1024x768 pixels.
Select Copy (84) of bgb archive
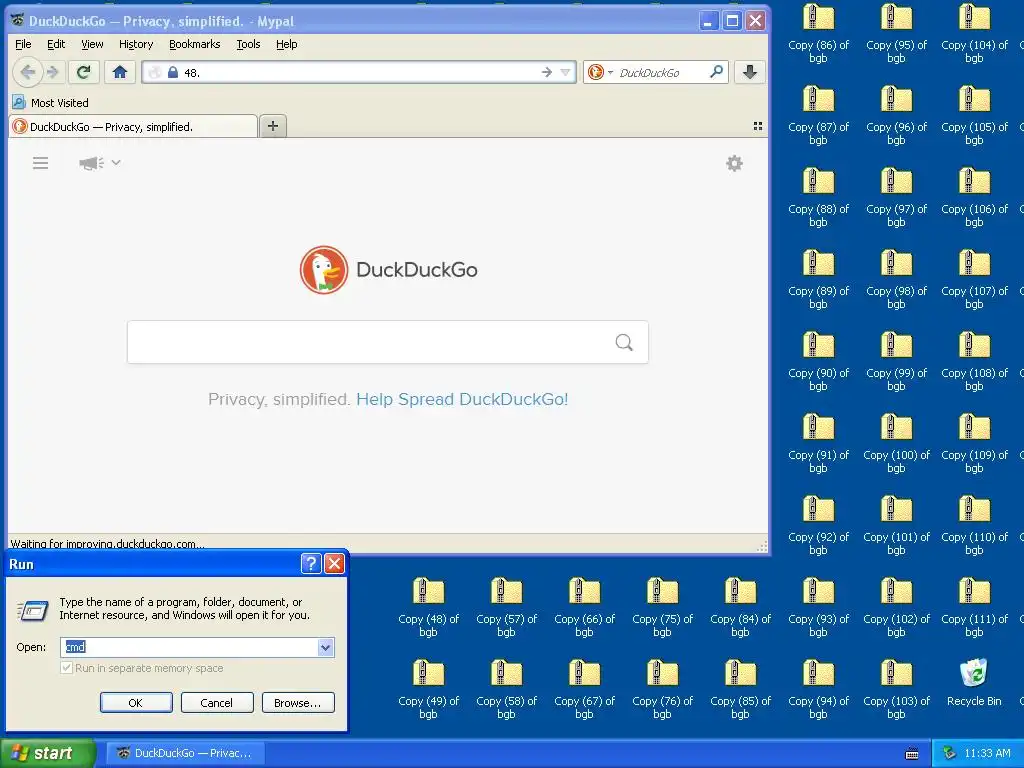click(x=740, y=607)
